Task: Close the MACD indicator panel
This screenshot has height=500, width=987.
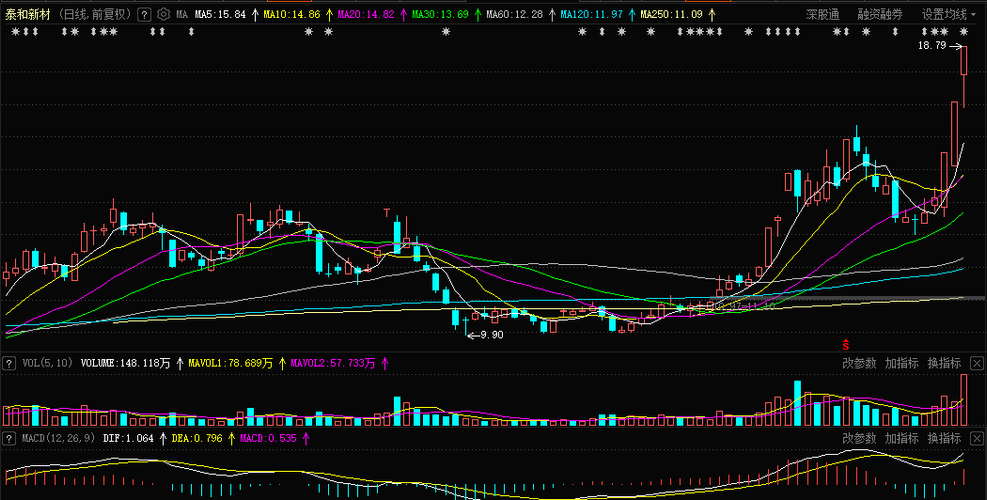Action: point(976,438)
